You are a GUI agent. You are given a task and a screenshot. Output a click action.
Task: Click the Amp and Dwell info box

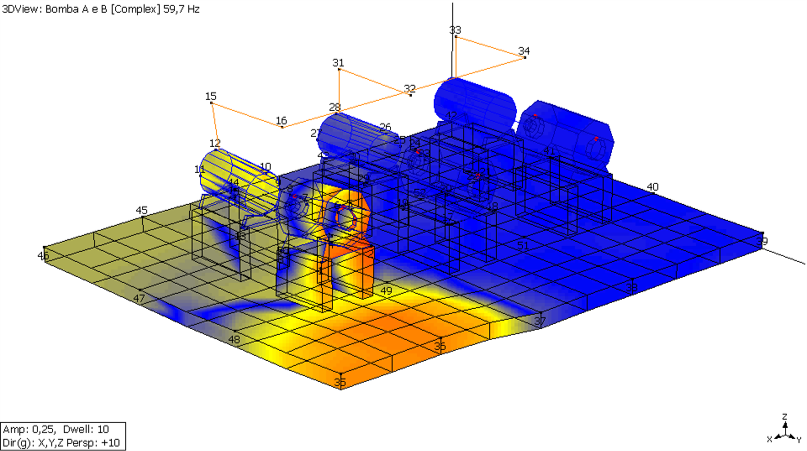click(62, 435)
